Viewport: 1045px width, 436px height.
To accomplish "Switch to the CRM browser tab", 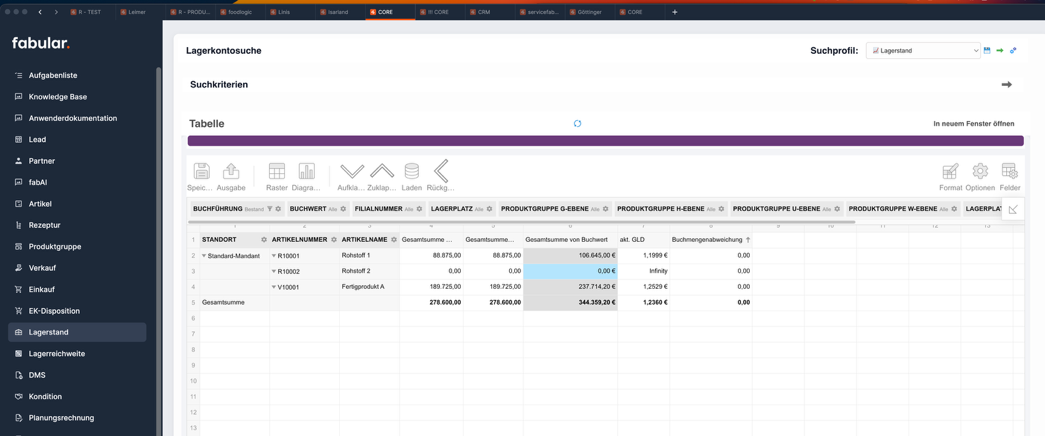I will (483, 12).
